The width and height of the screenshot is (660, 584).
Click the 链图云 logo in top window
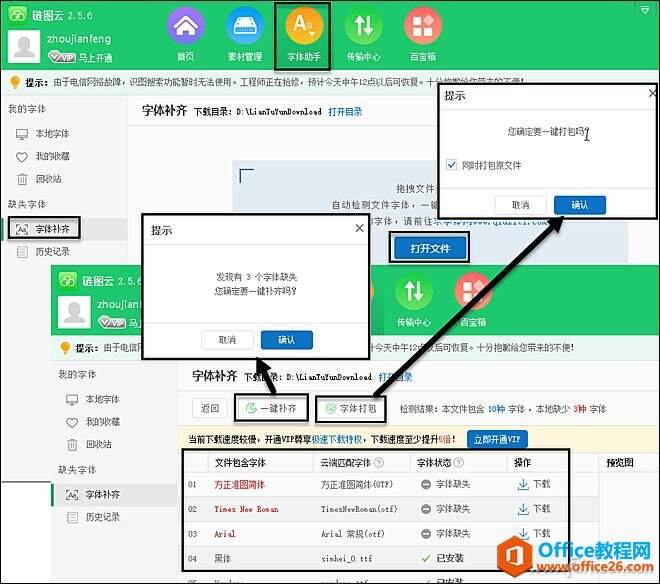(18, 16)
